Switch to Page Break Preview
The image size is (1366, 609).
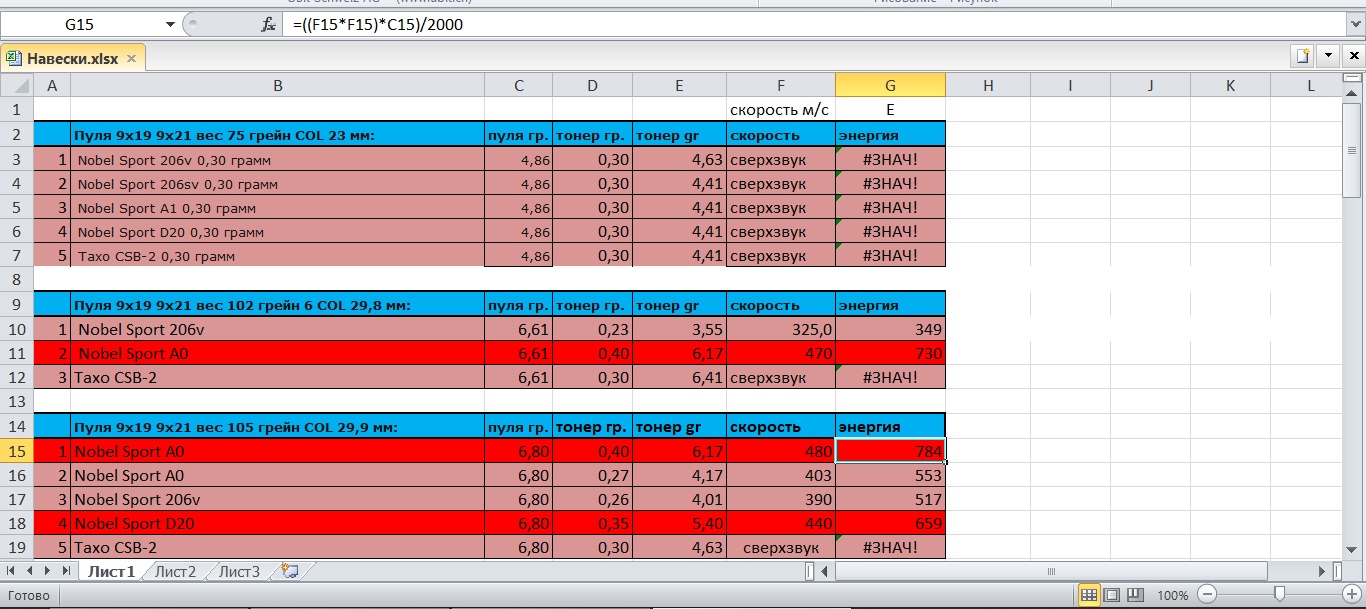click(1136, 595)
